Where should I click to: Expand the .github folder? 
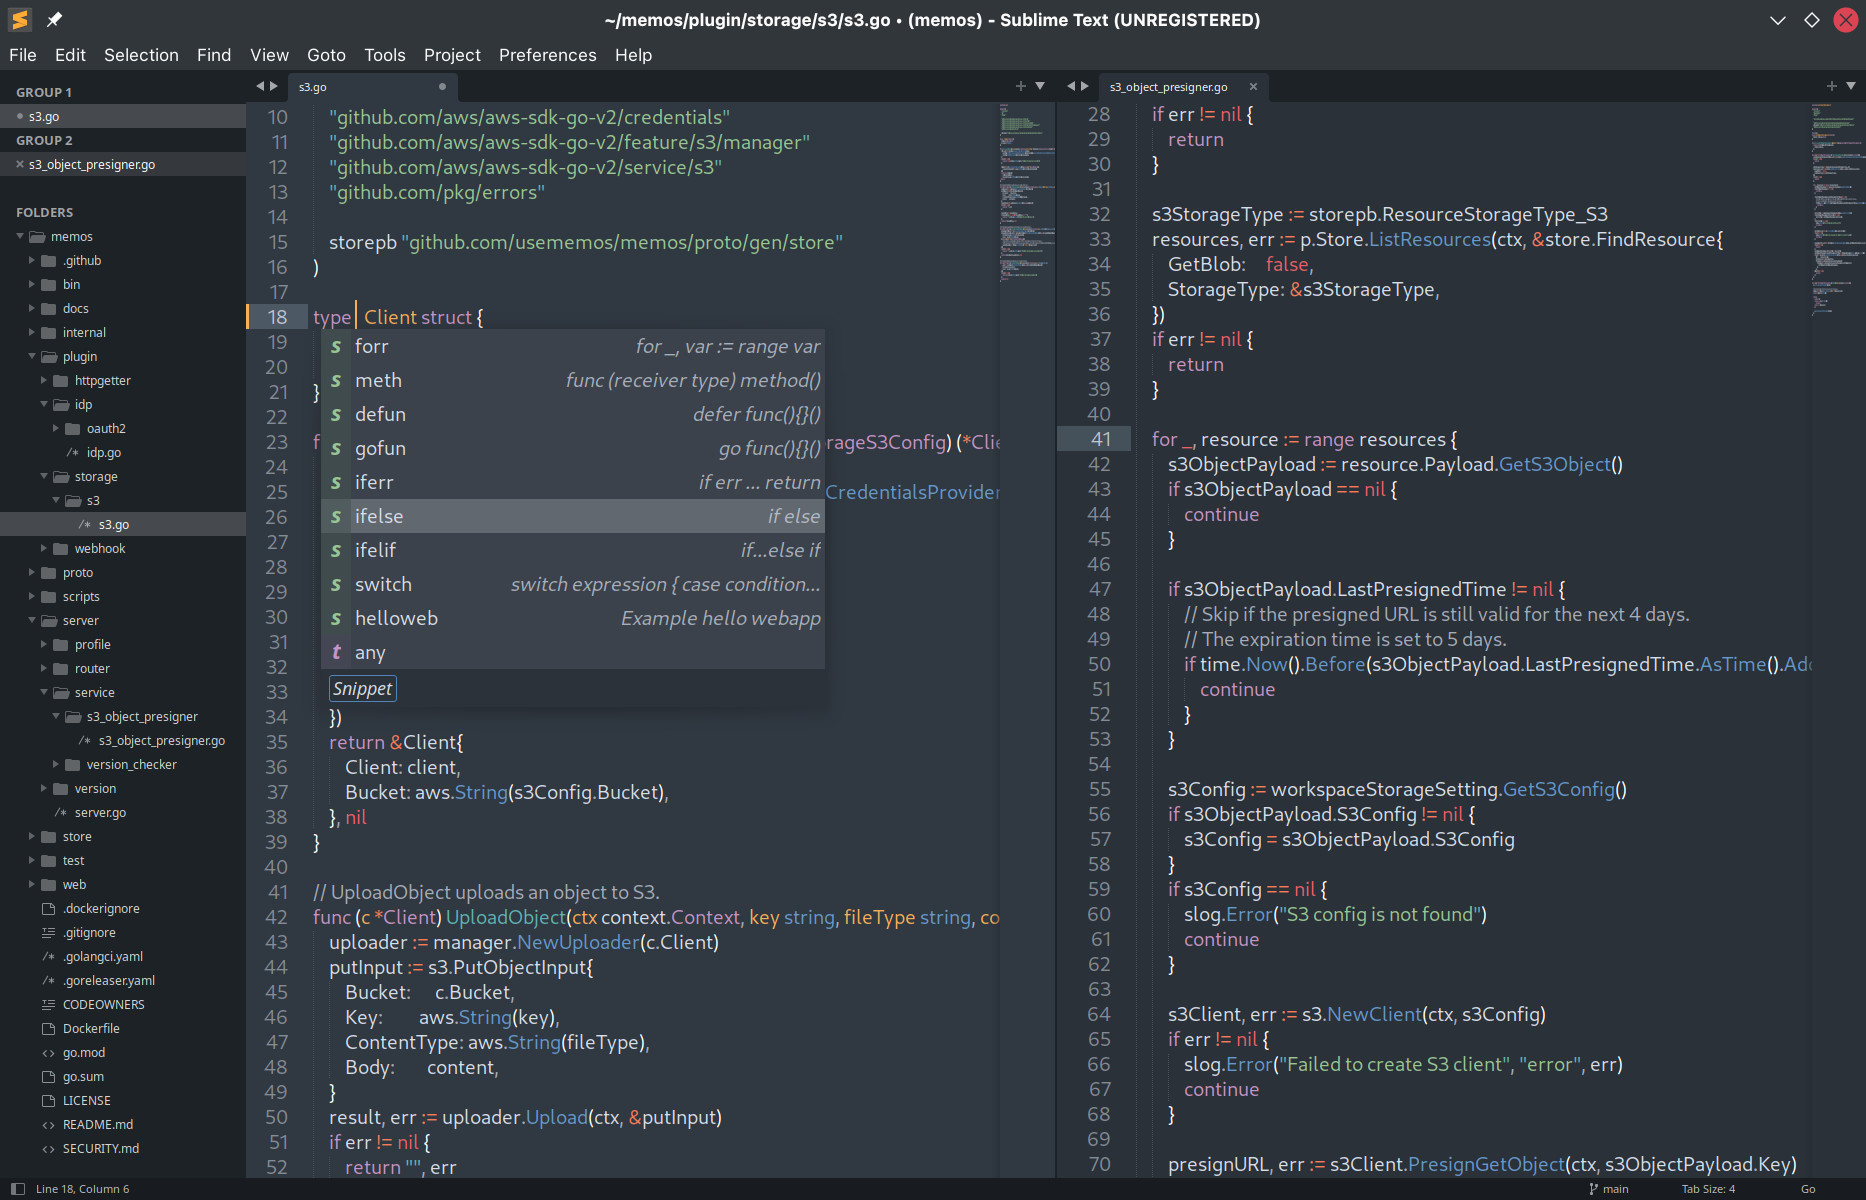click(32, 261)
